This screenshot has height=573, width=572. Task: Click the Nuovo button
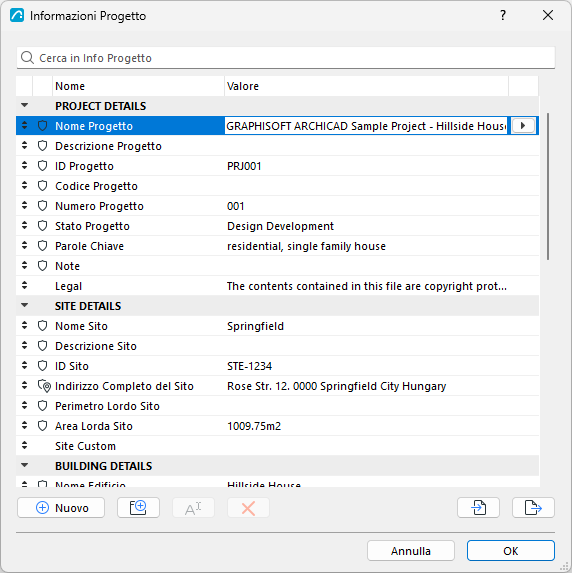click(x=61, y=507)
